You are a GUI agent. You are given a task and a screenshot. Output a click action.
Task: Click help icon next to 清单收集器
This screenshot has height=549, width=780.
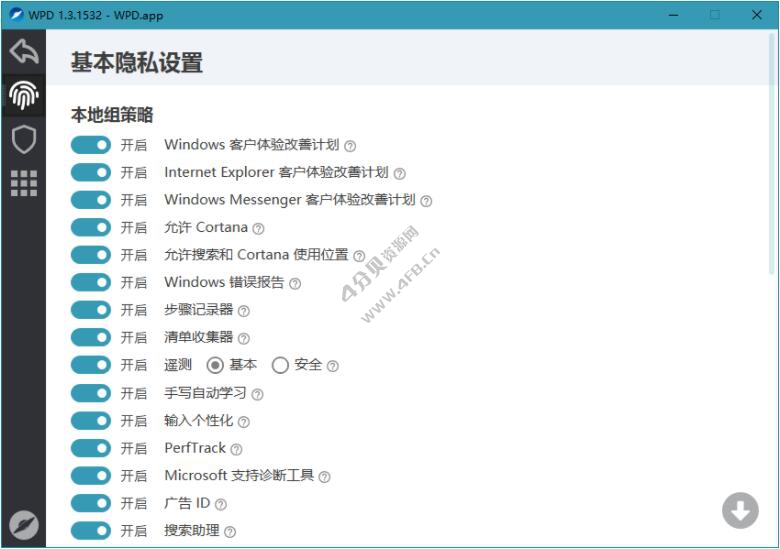(243, 339)
